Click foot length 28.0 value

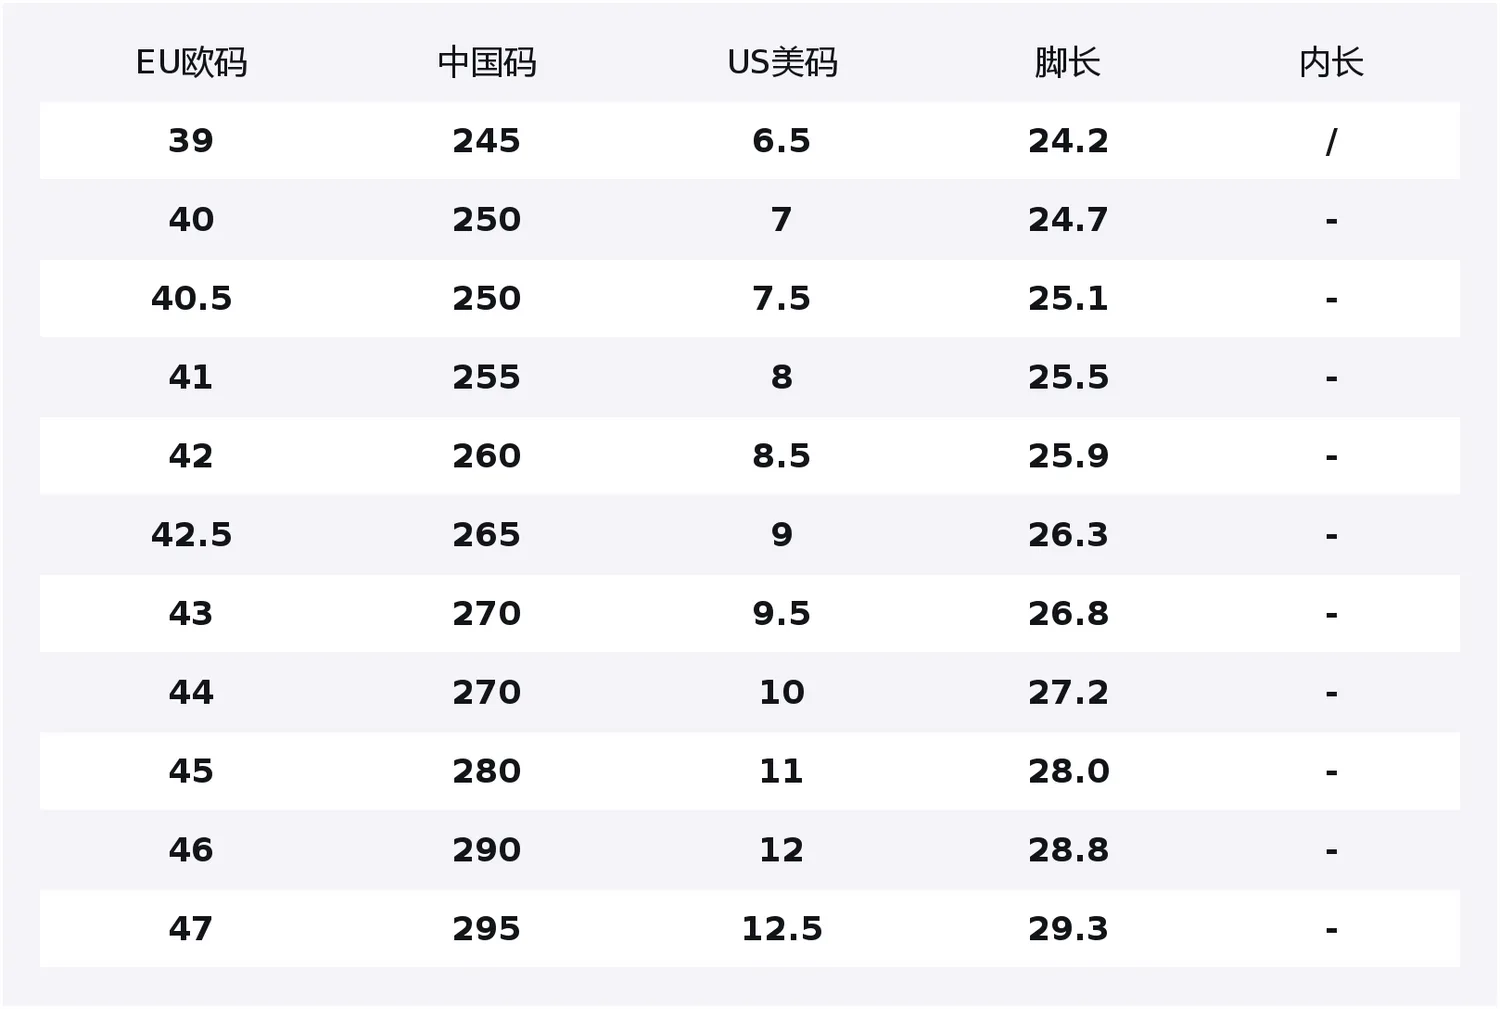pos(1068,771)
